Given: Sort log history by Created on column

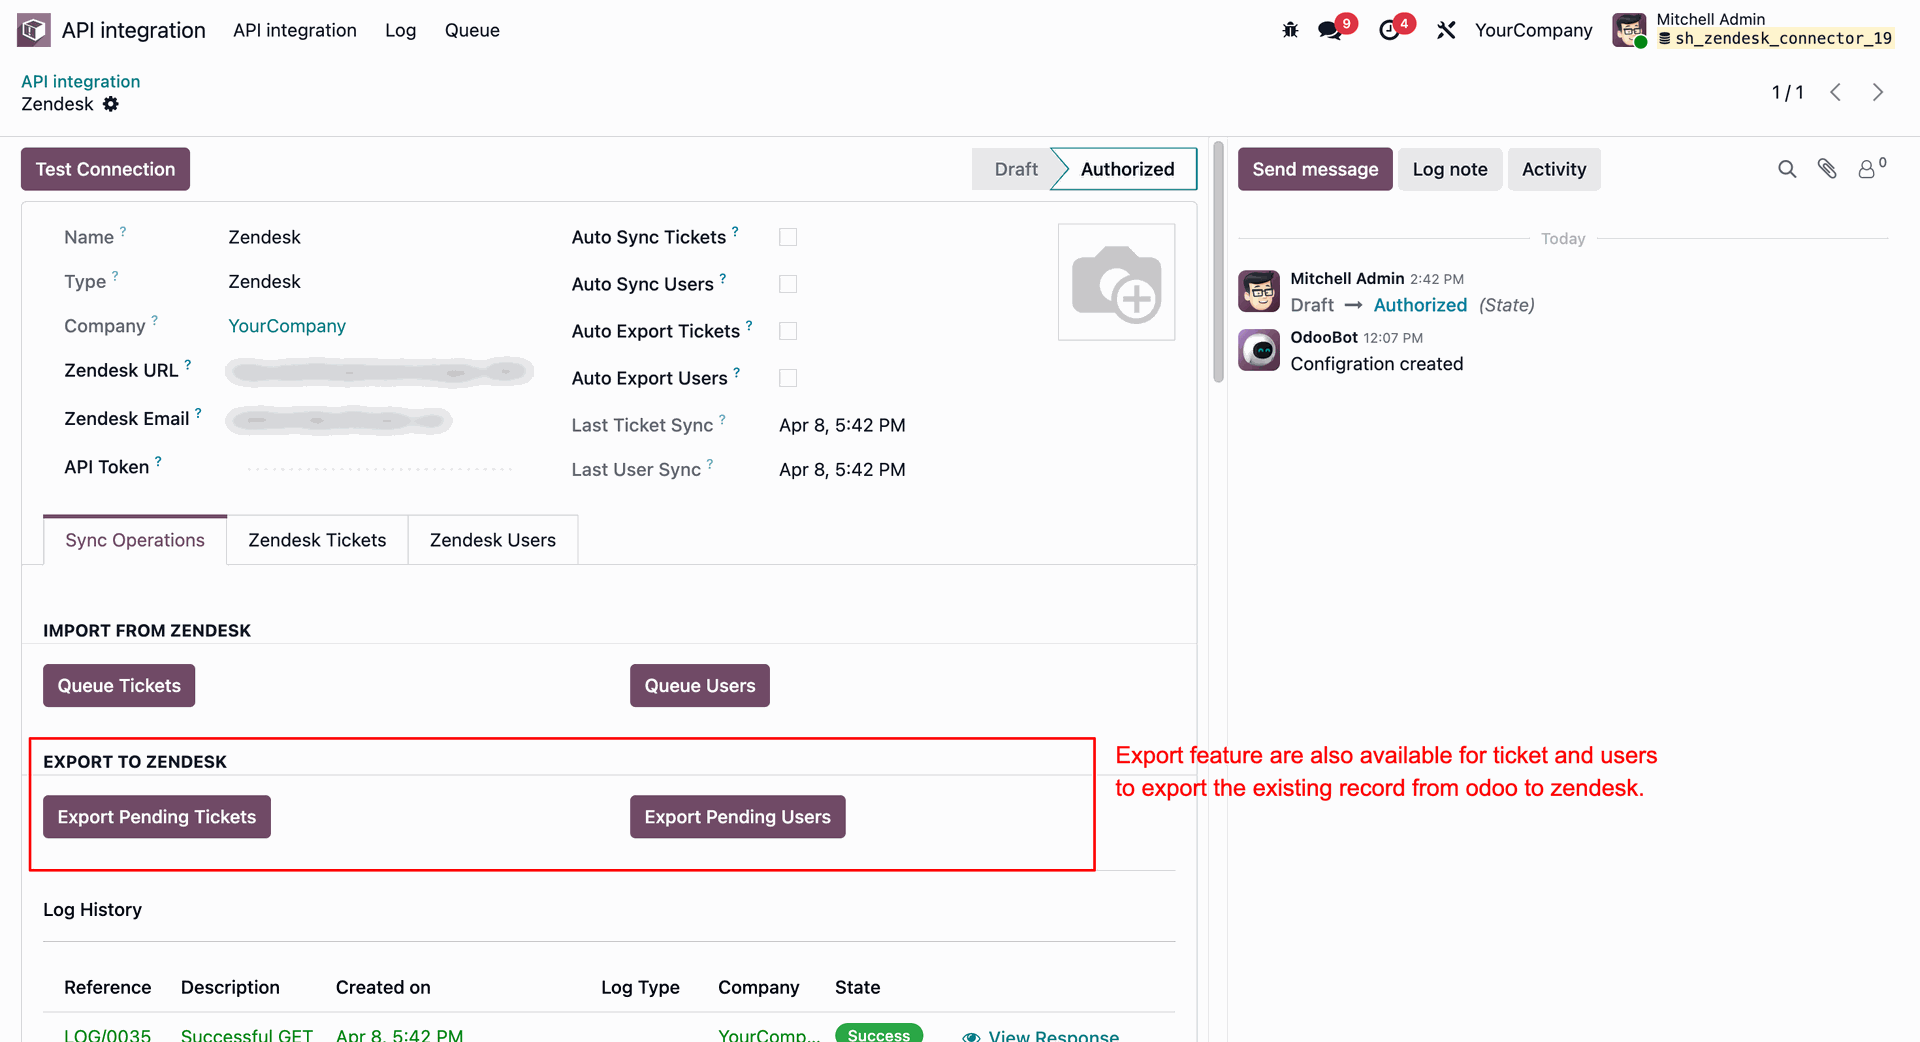Looking at the screenshot, I should click(383, 987).
